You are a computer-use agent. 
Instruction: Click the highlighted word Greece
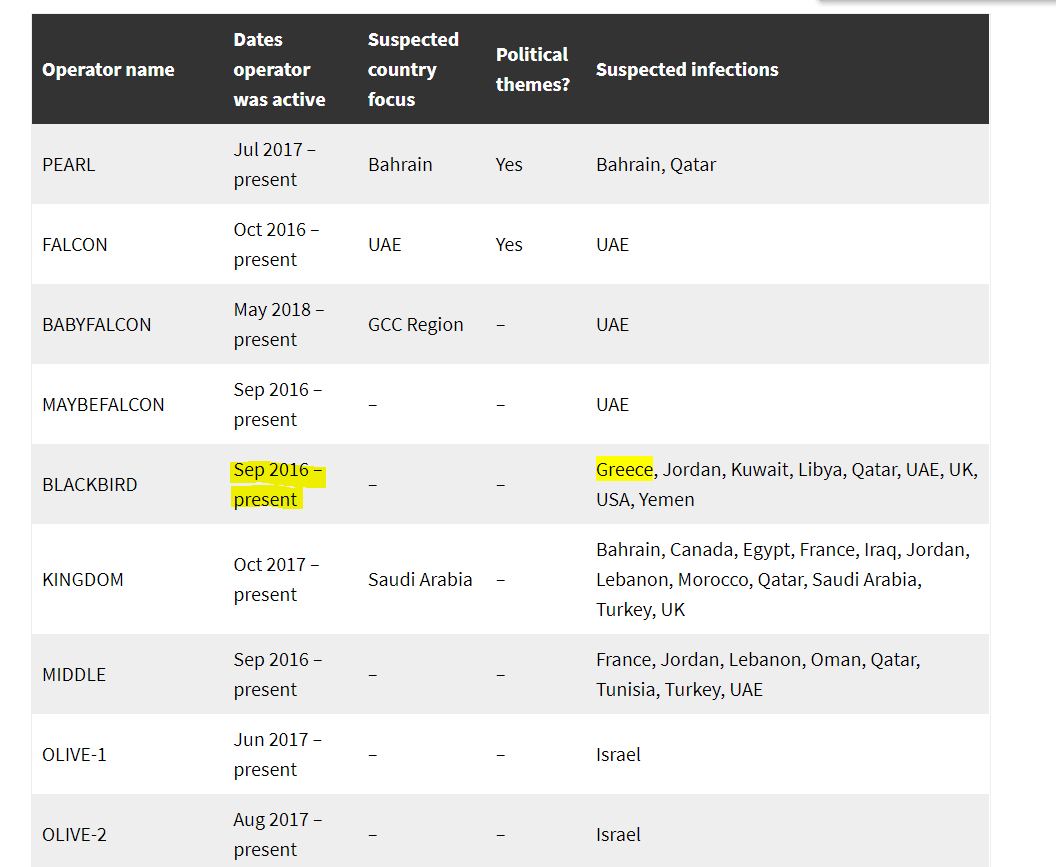(624, 470)
